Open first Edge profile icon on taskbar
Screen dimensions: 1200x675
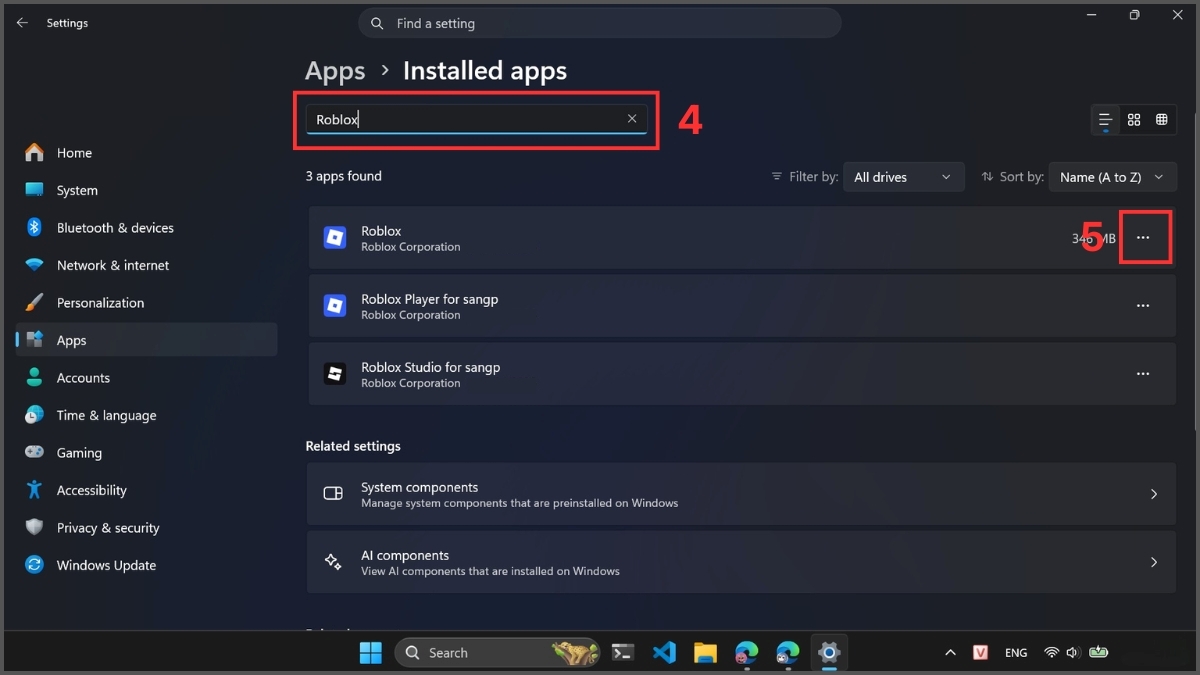pyautogui.click(x=746, y=653)
